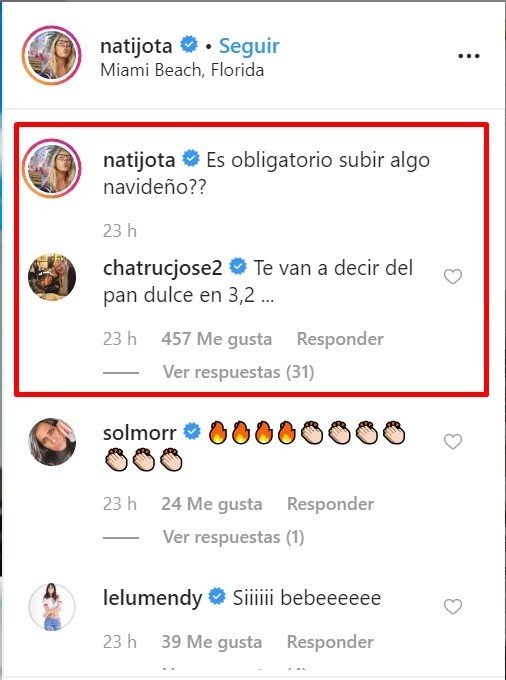Reply to lelumendy's comment via Responder
This screenshot has height=680, width=506.
(x=330, y=642)
